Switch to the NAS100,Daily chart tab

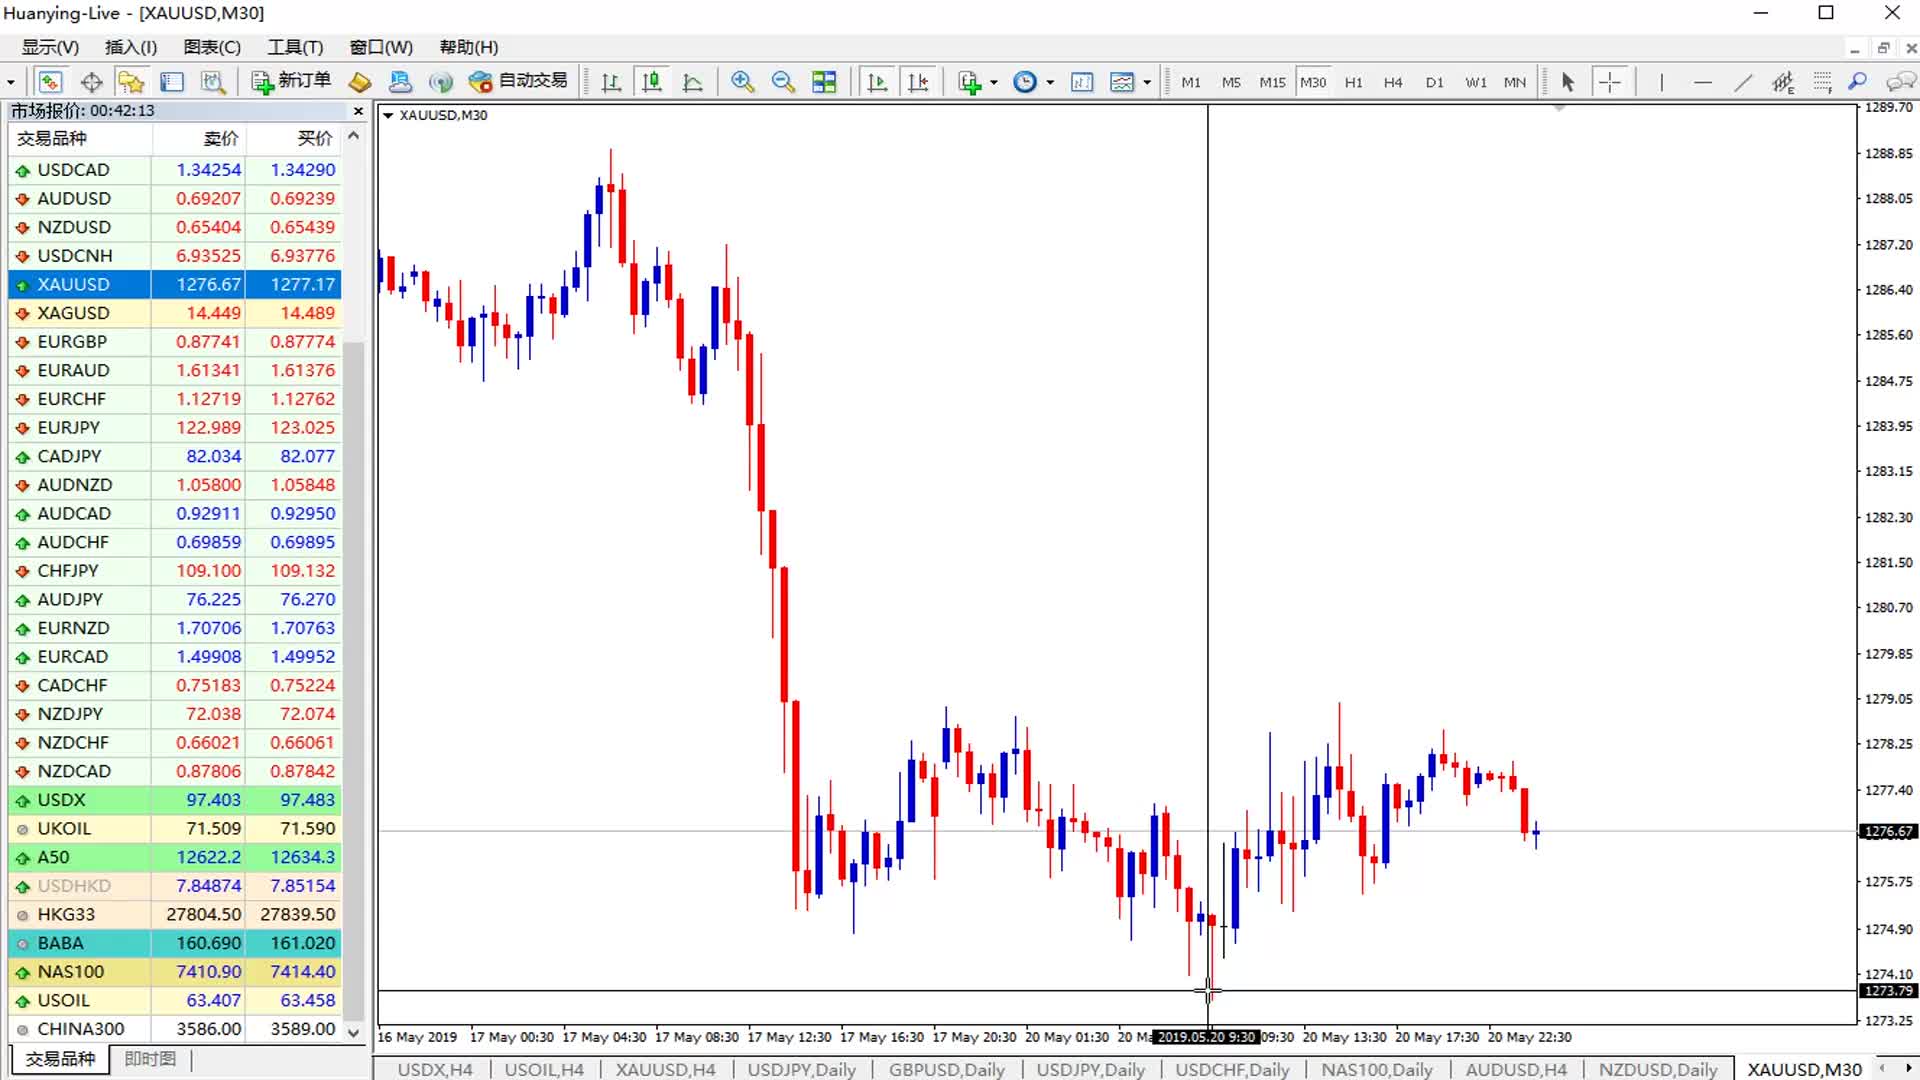coord(1377,1069)
